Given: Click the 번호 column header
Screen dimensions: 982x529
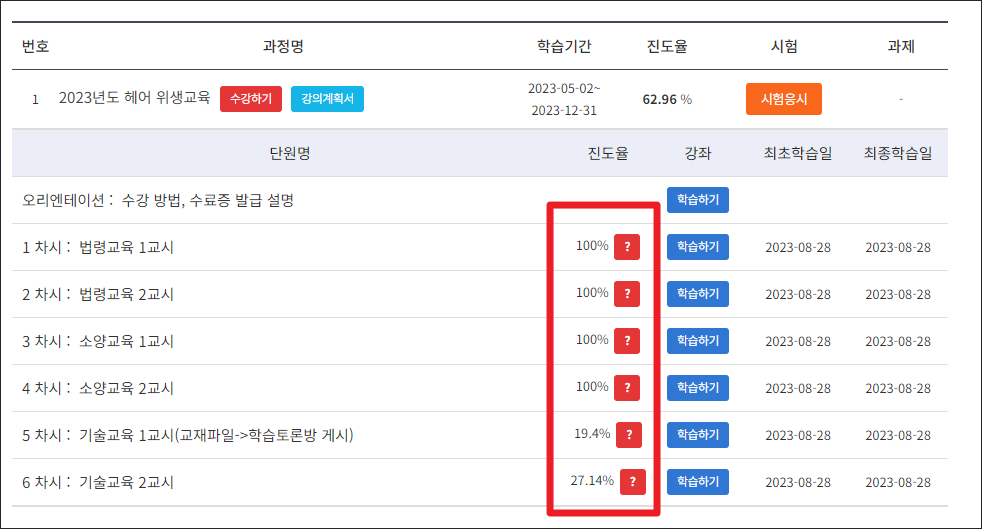Looking at the screenshot, I should click(x=35, y=46).
